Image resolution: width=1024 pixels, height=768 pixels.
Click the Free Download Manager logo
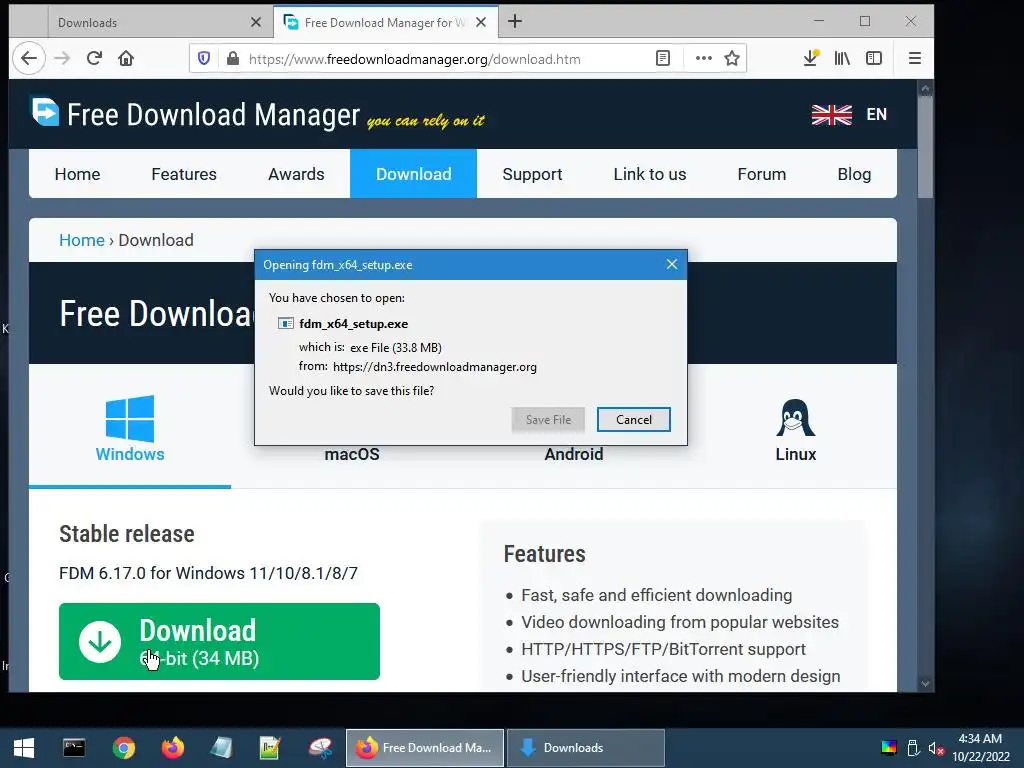[x=195, y=114]
